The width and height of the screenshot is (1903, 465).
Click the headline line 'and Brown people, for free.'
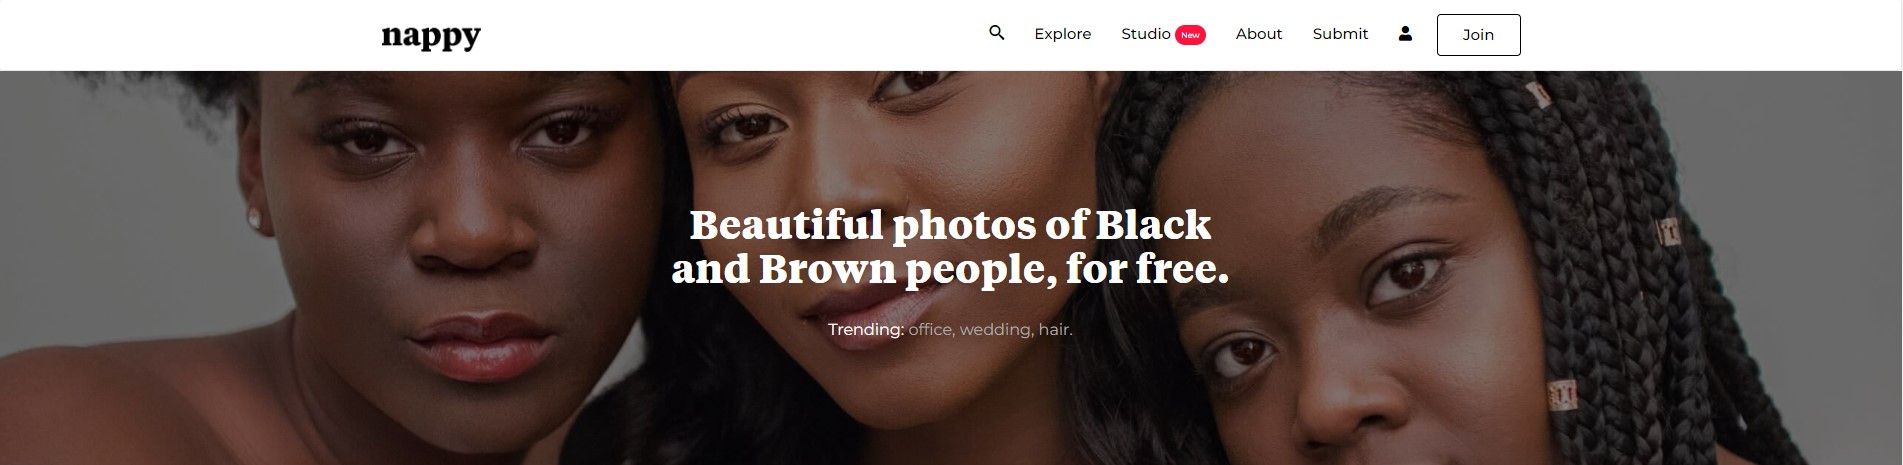coord(950,269)
